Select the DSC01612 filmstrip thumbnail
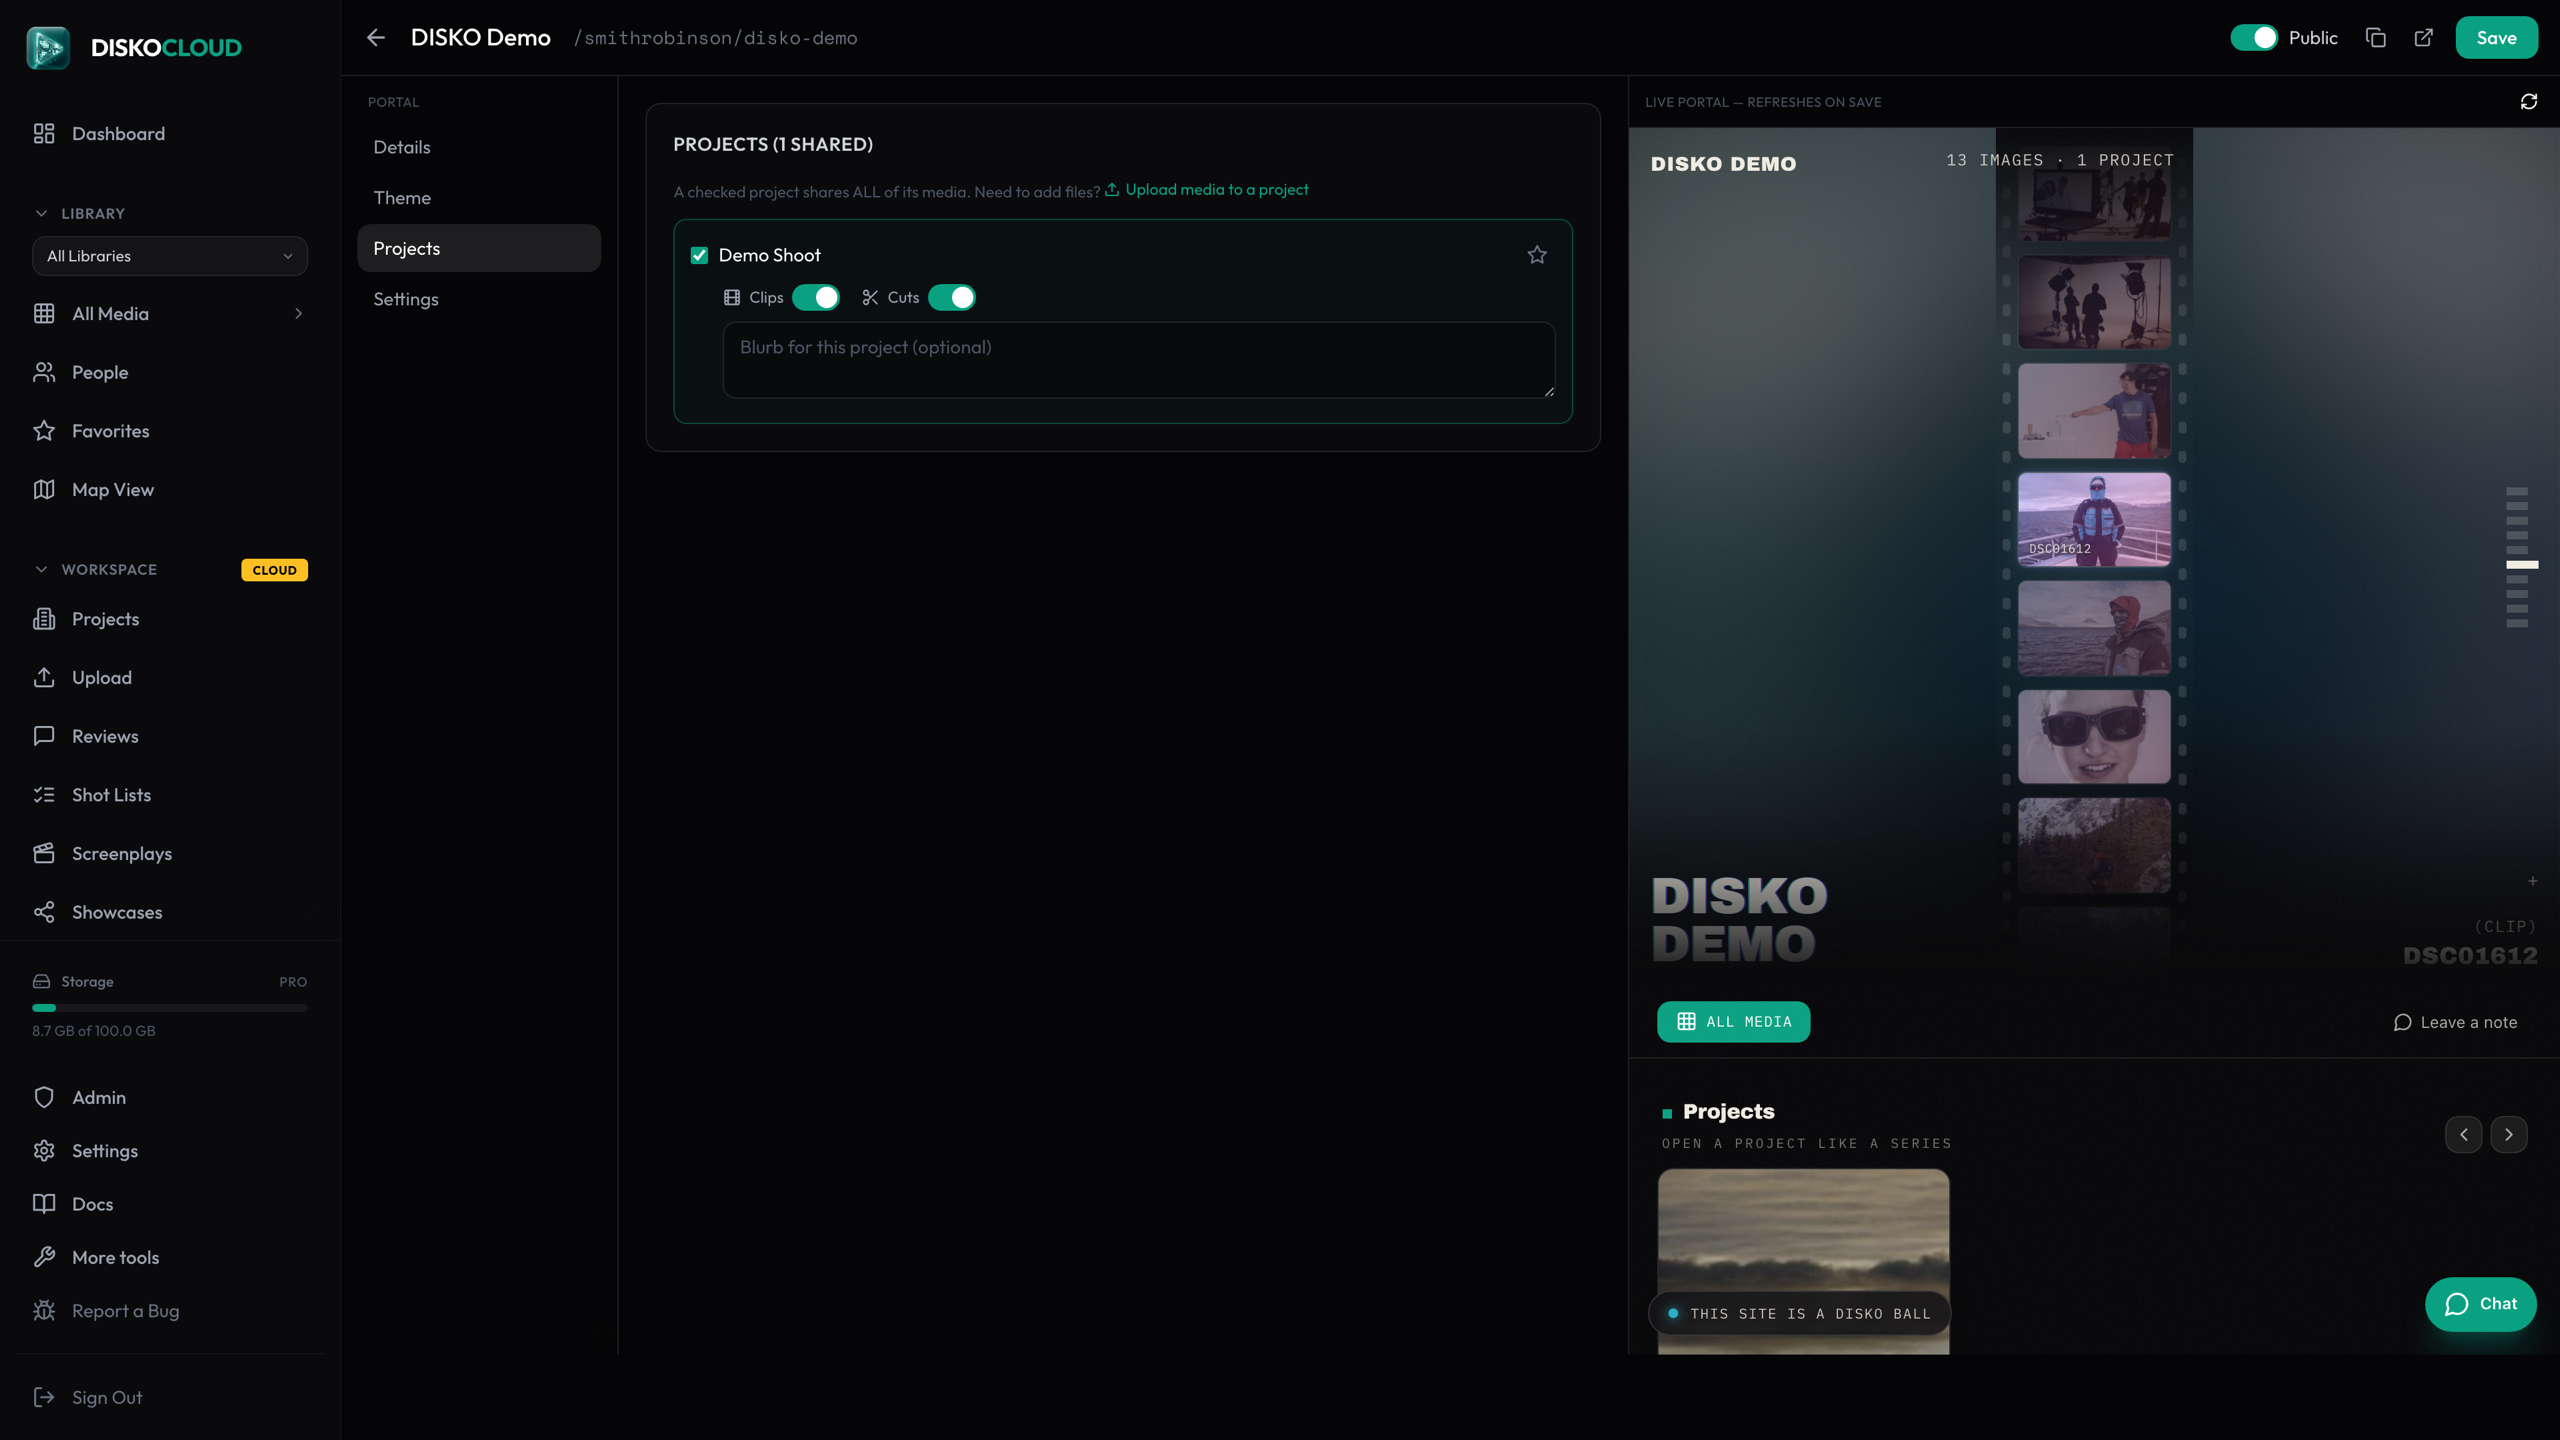 click(x=2094, y=520)
